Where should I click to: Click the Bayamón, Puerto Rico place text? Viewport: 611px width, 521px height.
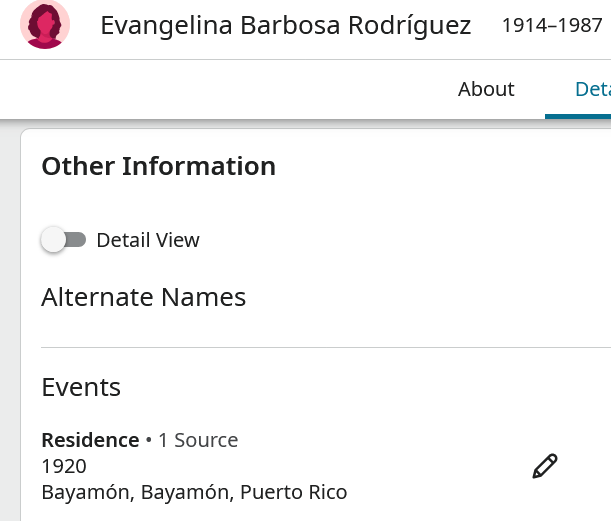point(194,492)
